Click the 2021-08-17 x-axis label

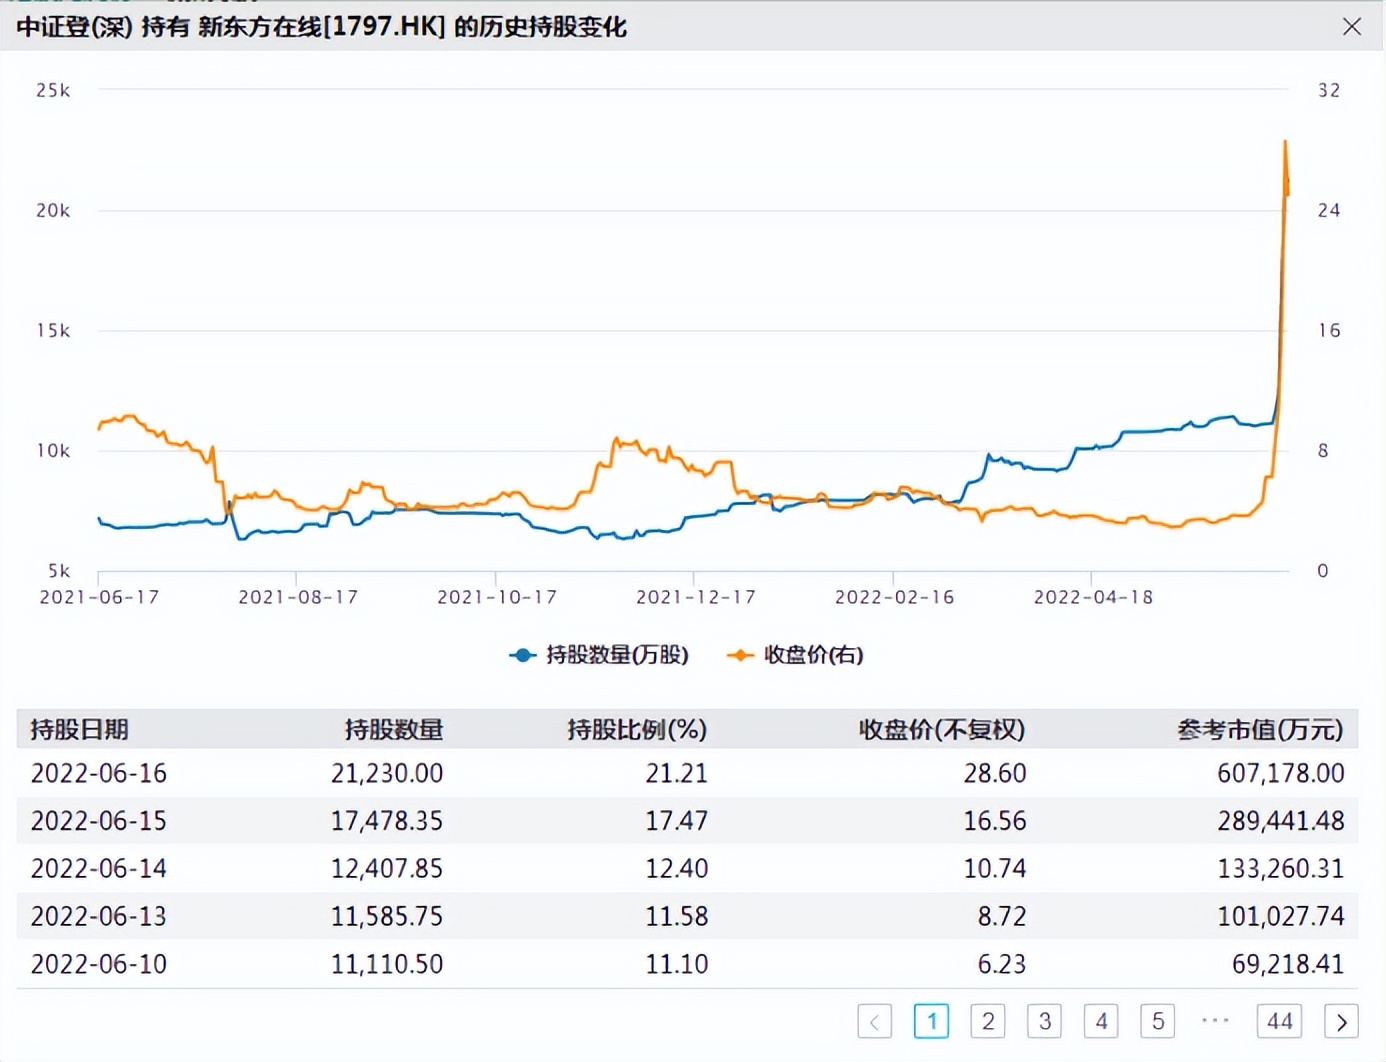(x=298, y=597)
